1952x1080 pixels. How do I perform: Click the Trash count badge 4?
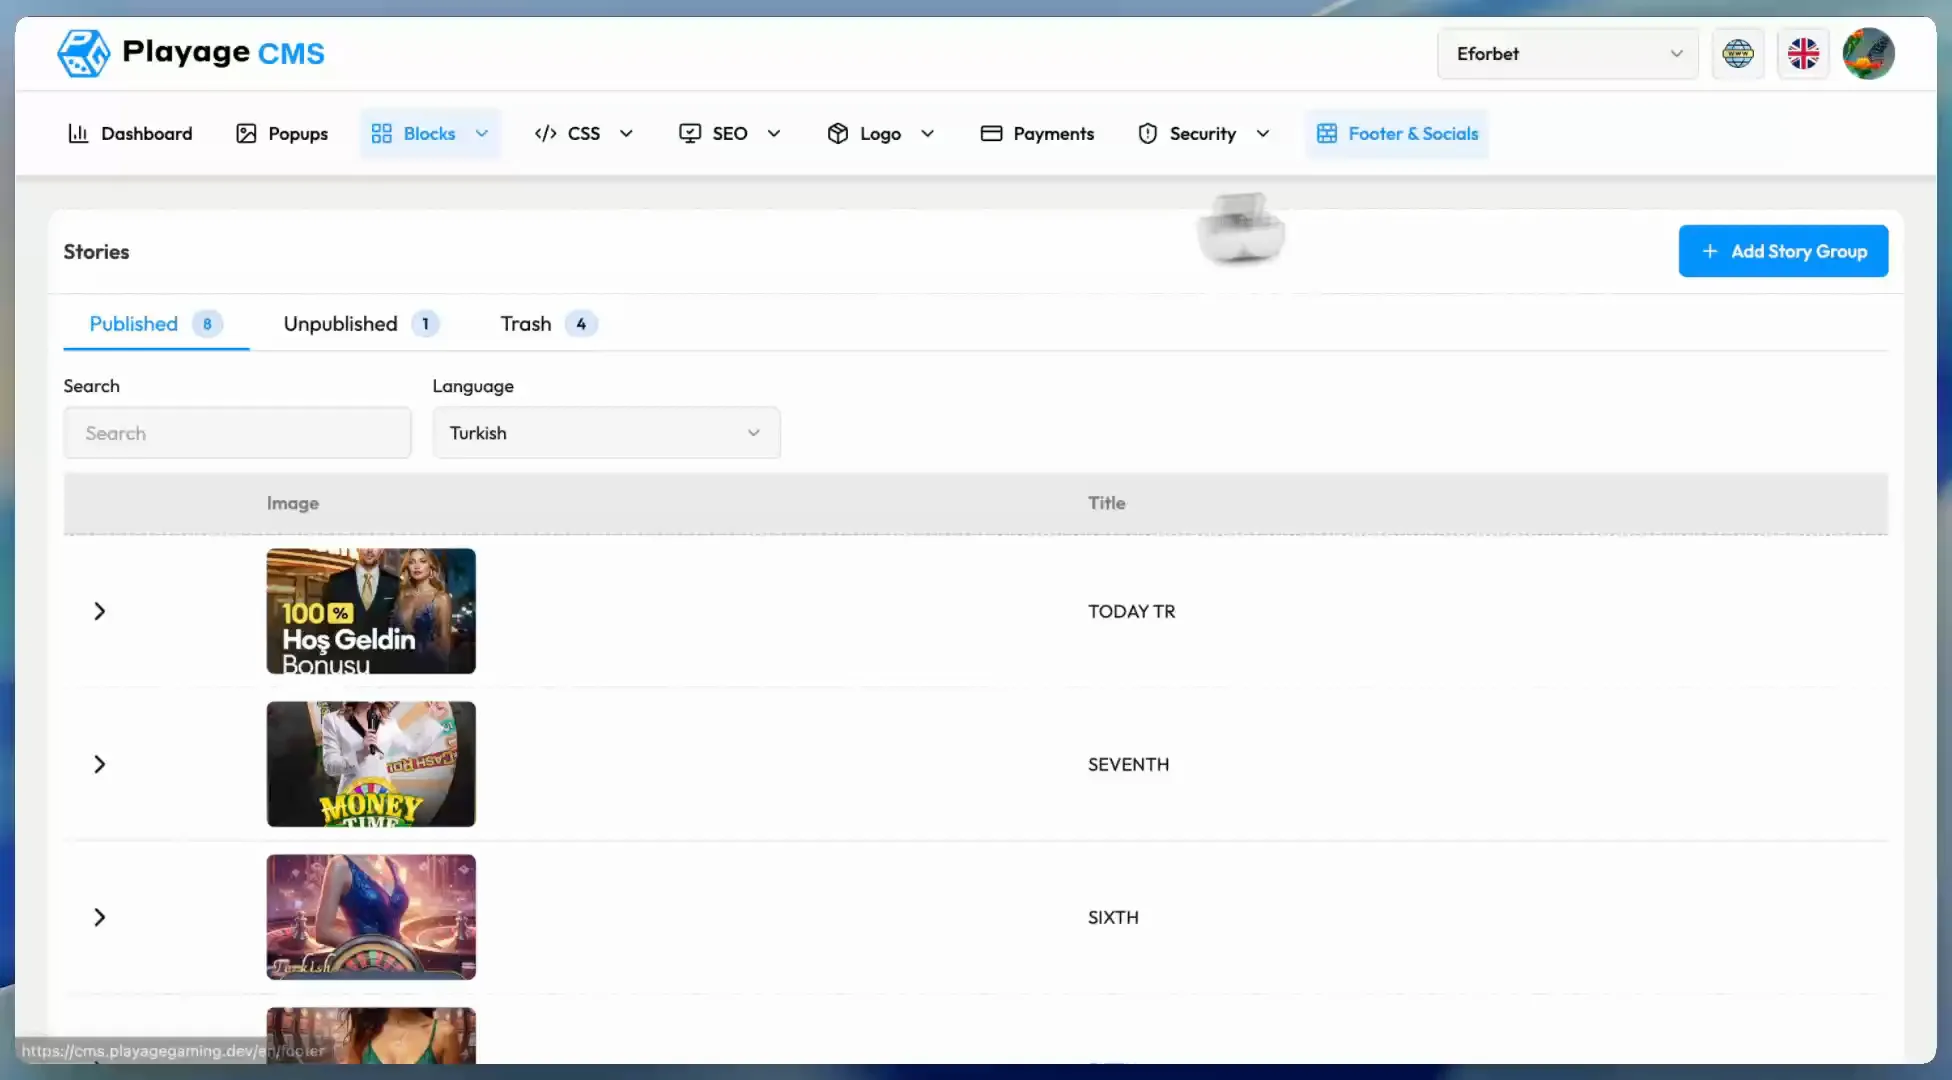coord(581,324)
